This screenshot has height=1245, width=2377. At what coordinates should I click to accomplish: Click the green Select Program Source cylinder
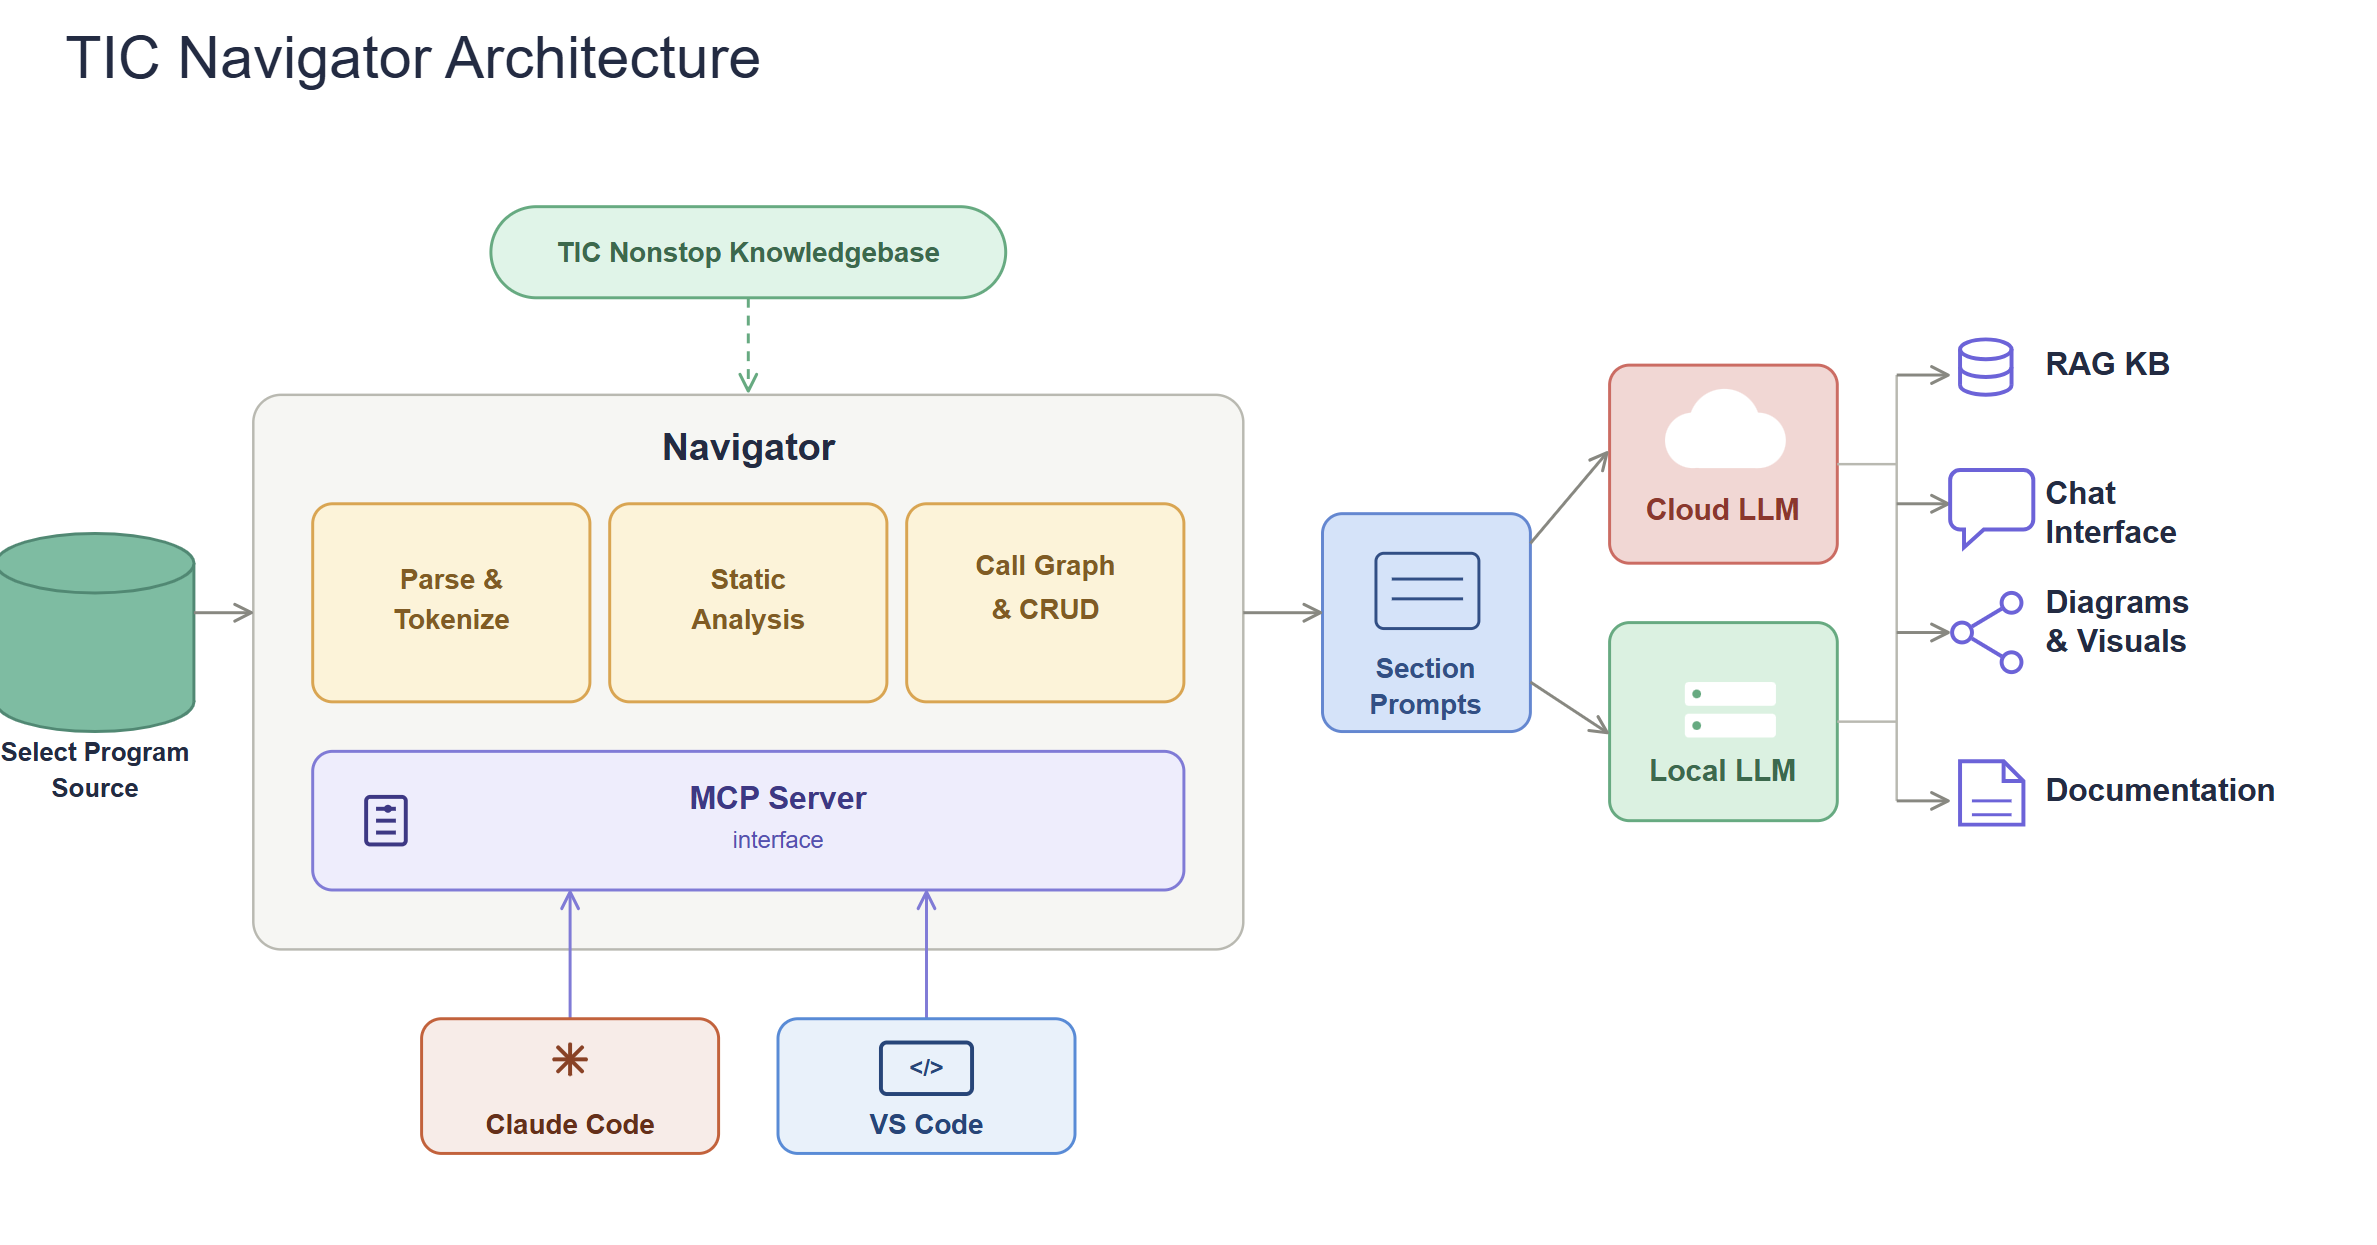pos(97,632)
